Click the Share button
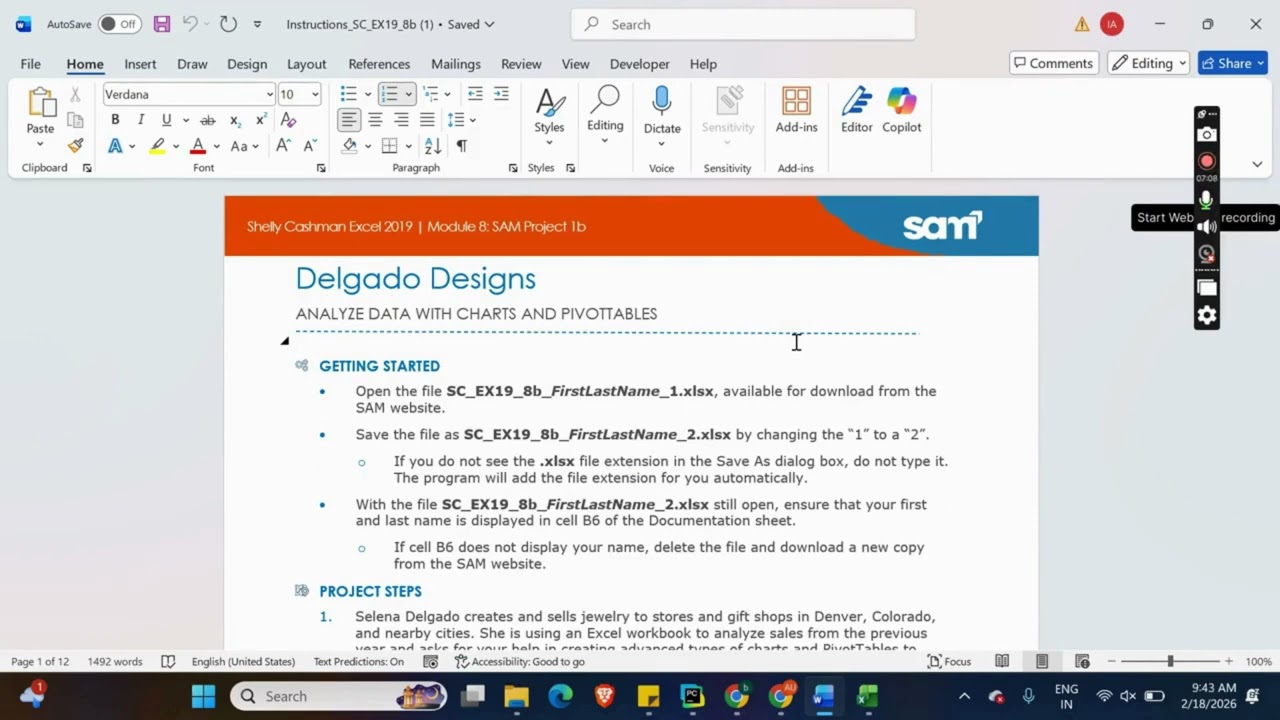 [1233, 63]
